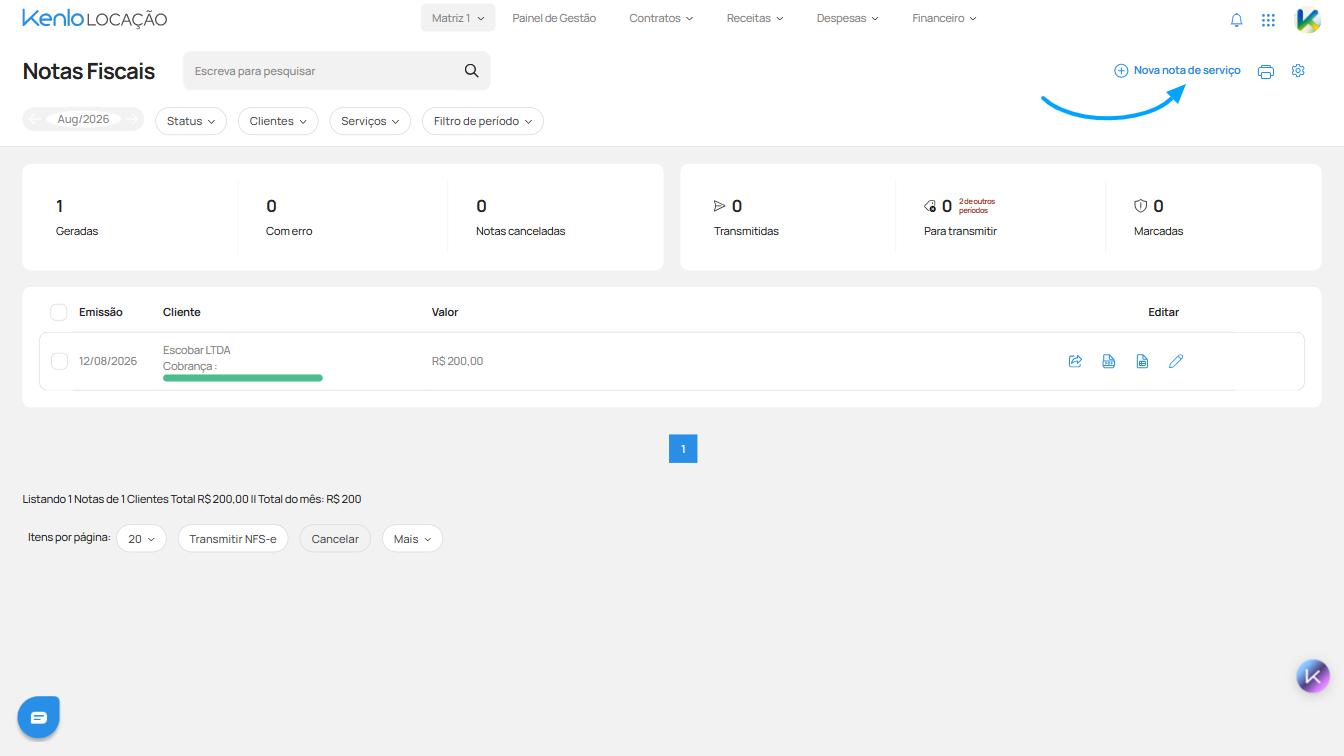Click the Editar column header
1344x756 pixels.
[1164, 312]
